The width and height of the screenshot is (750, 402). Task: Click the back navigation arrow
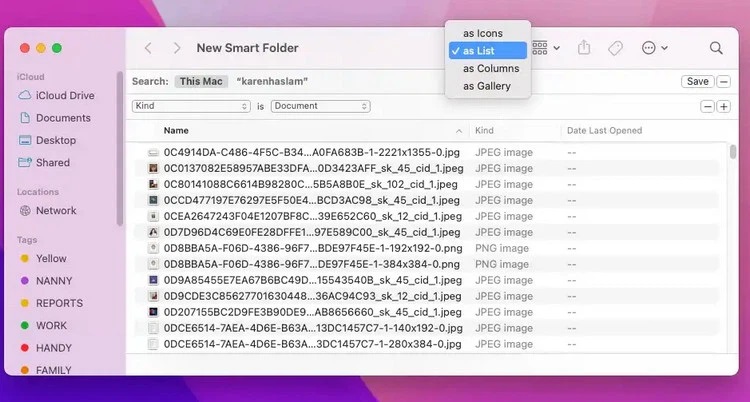pos(148,48)
